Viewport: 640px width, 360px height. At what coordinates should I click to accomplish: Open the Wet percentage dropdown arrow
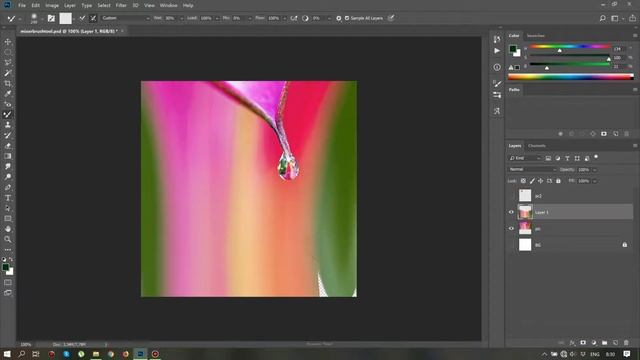(181, 18)
